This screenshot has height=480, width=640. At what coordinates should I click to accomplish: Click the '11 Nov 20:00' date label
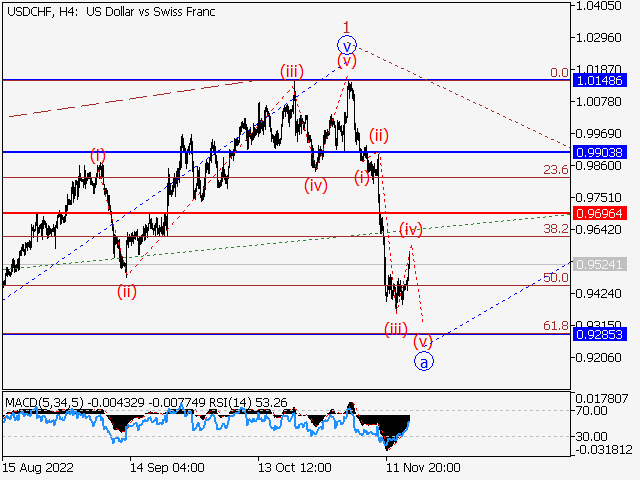point(423,467)
